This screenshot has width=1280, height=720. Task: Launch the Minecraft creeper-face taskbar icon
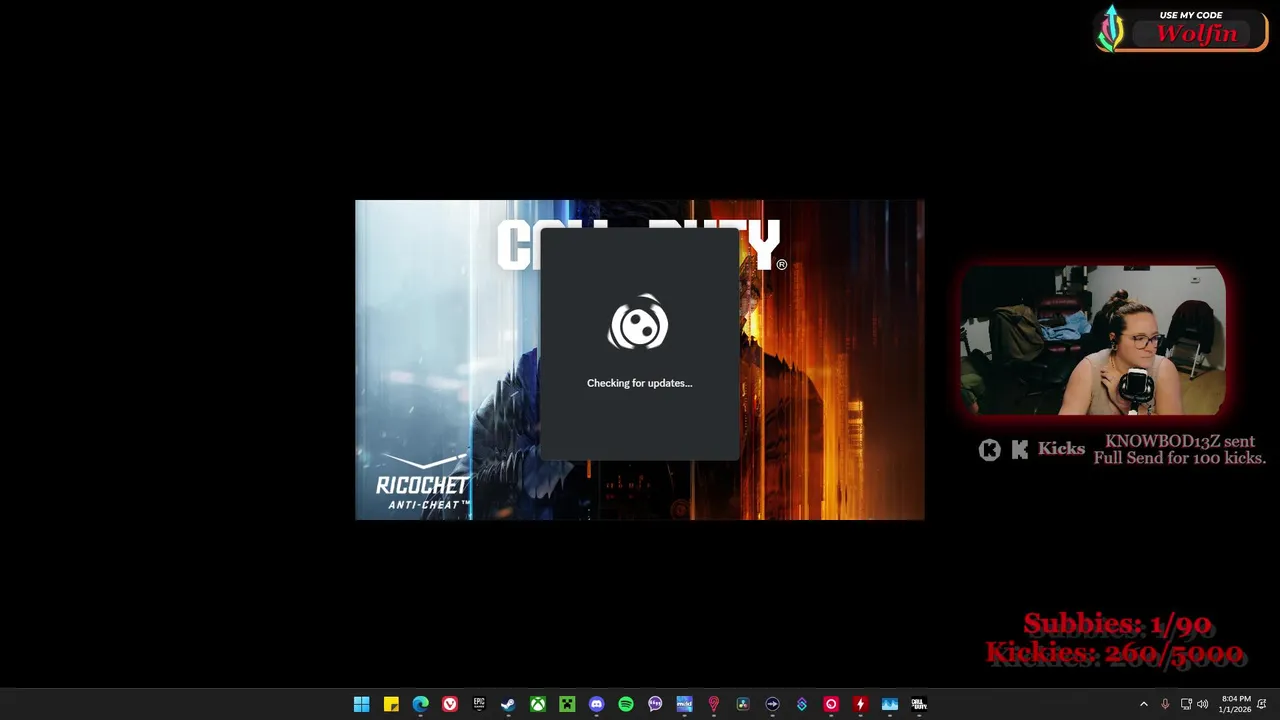point(567,704)
